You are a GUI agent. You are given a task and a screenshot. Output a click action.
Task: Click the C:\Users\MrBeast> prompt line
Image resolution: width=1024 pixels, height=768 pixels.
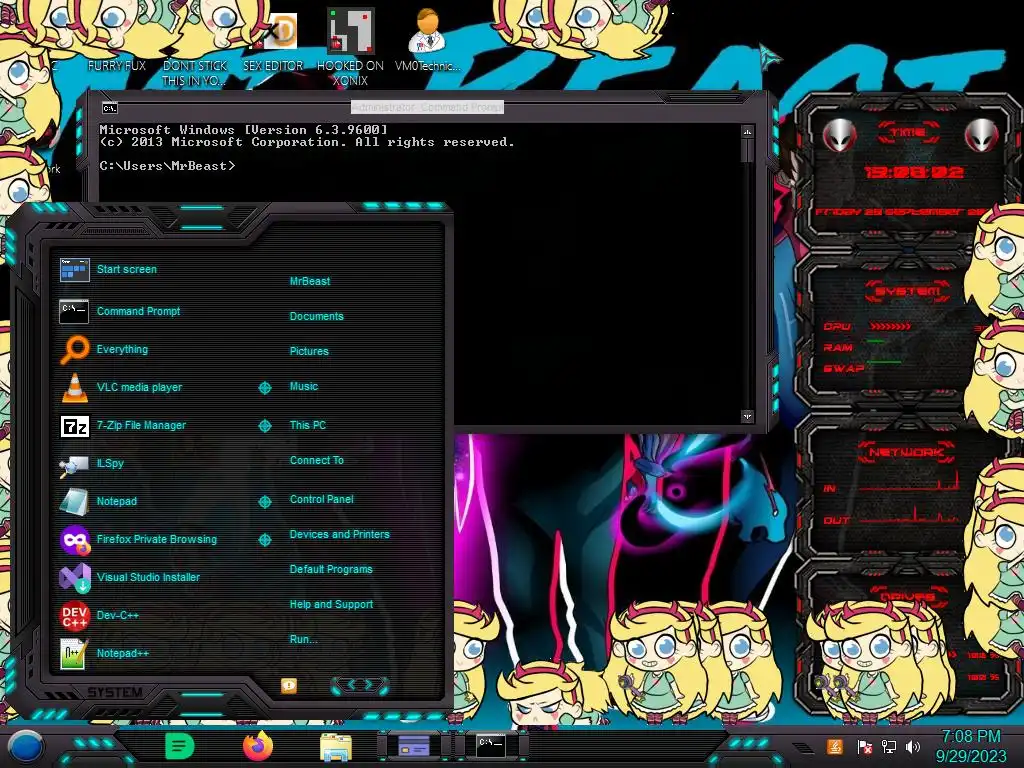[x=167, y=166]
